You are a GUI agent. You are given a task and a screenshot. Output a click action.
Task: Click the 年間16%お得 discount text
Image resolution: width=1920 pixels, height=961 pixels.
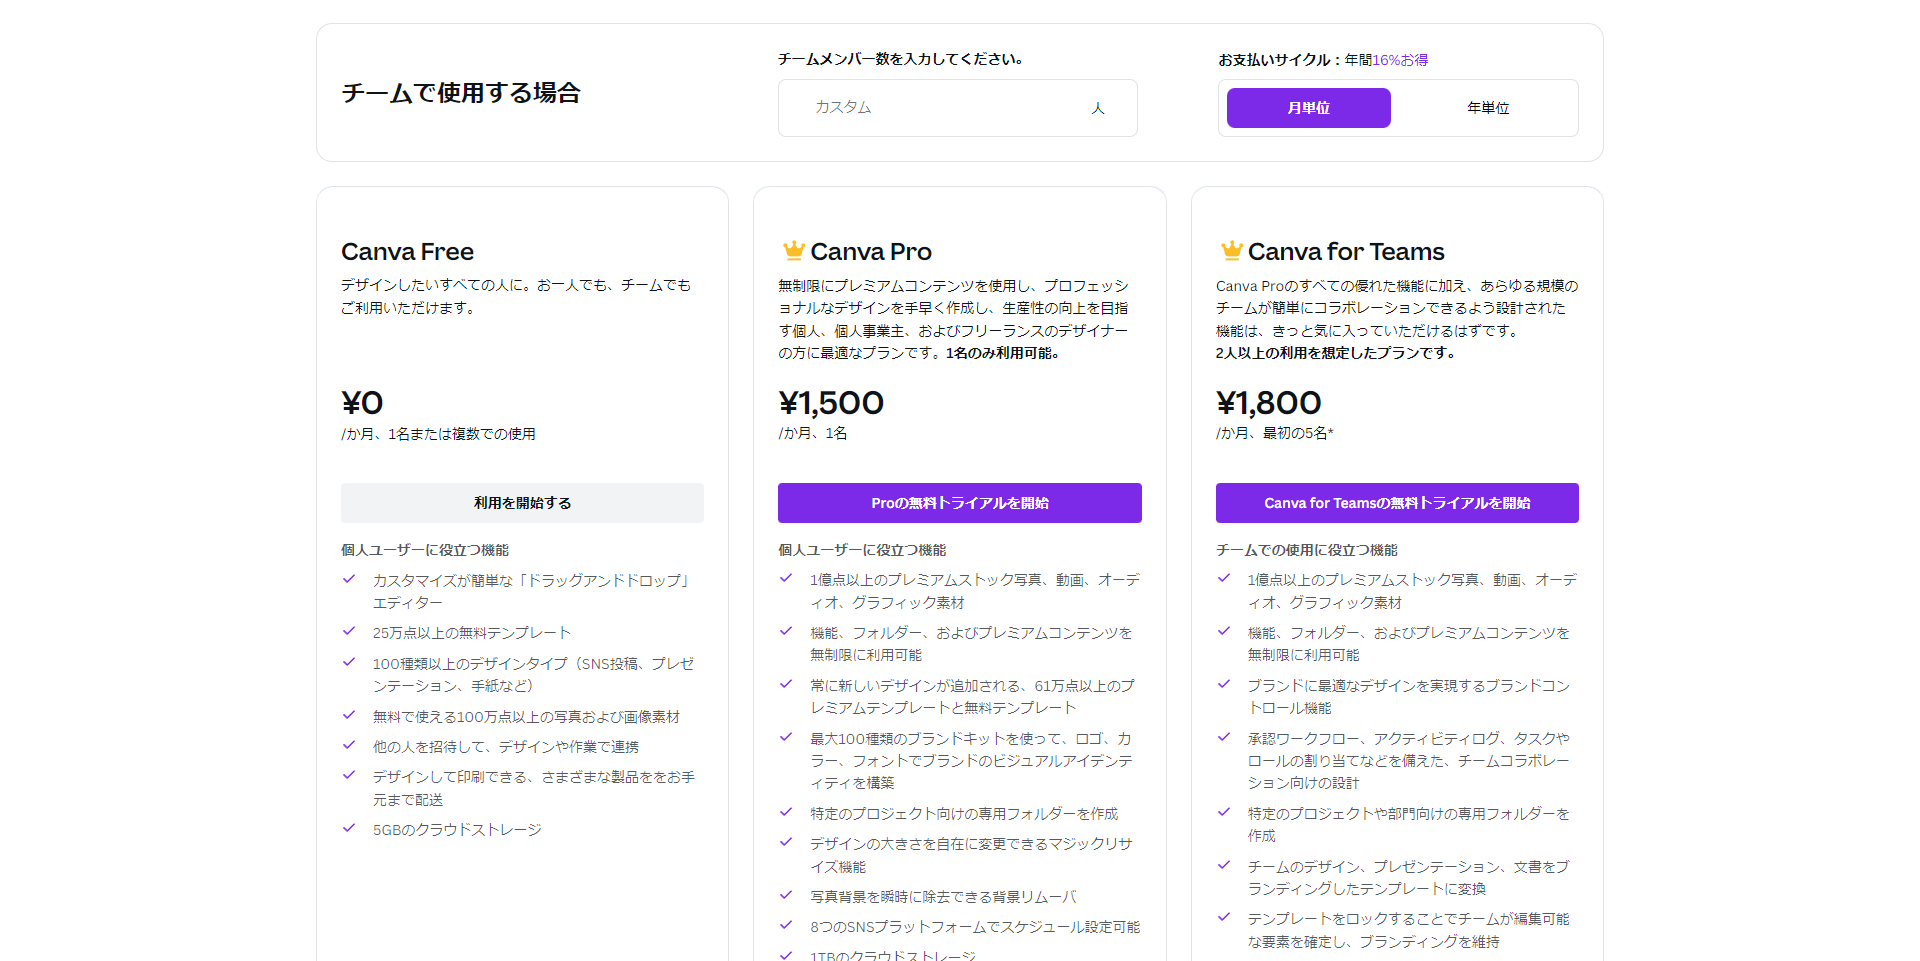pos(1386,60)
